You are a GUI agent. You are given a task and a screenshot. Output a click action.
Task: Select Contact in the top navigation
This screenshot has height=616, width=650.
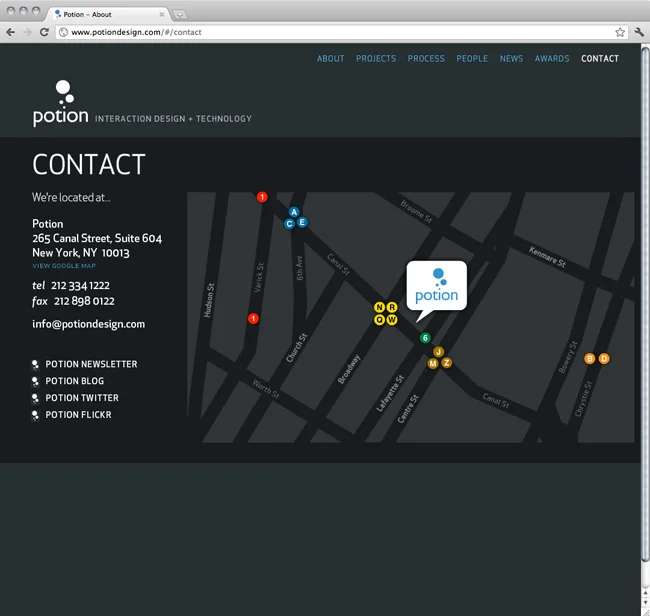click(600, 58)
